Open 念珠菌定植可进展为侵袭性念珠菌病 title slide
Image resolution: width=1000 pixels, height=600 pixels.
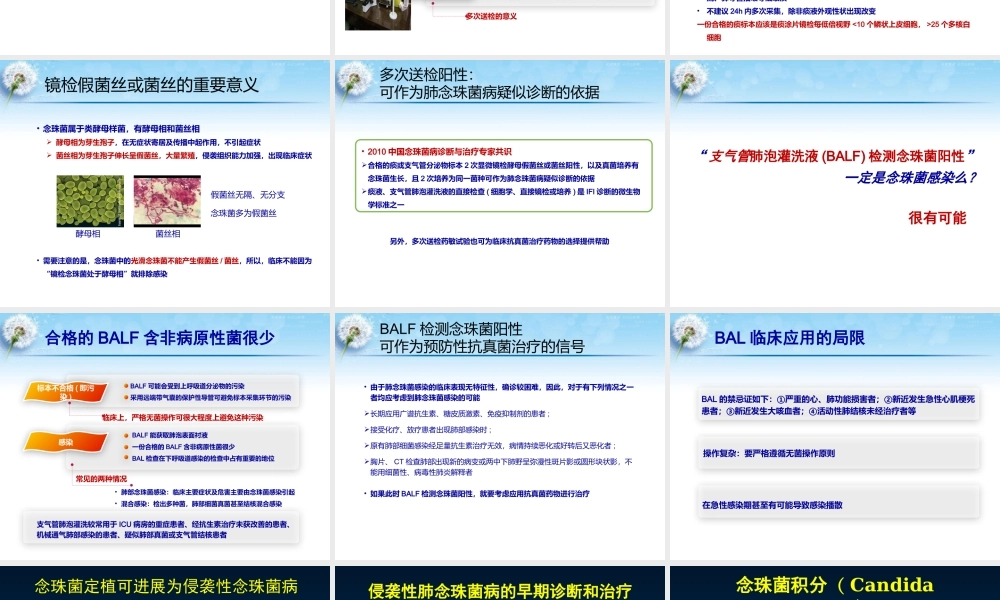[x=165, y=585]
